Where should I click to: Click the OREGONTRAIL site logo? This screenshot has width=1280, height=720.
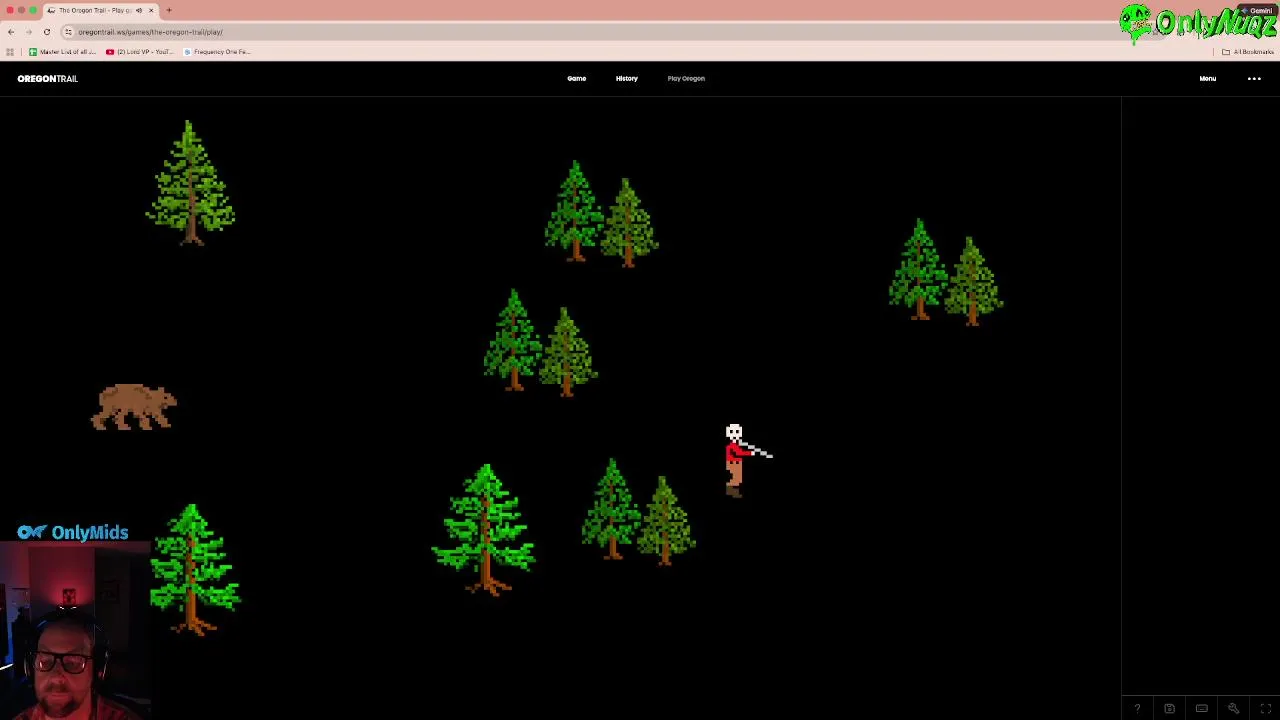click(x=47, y=78)
